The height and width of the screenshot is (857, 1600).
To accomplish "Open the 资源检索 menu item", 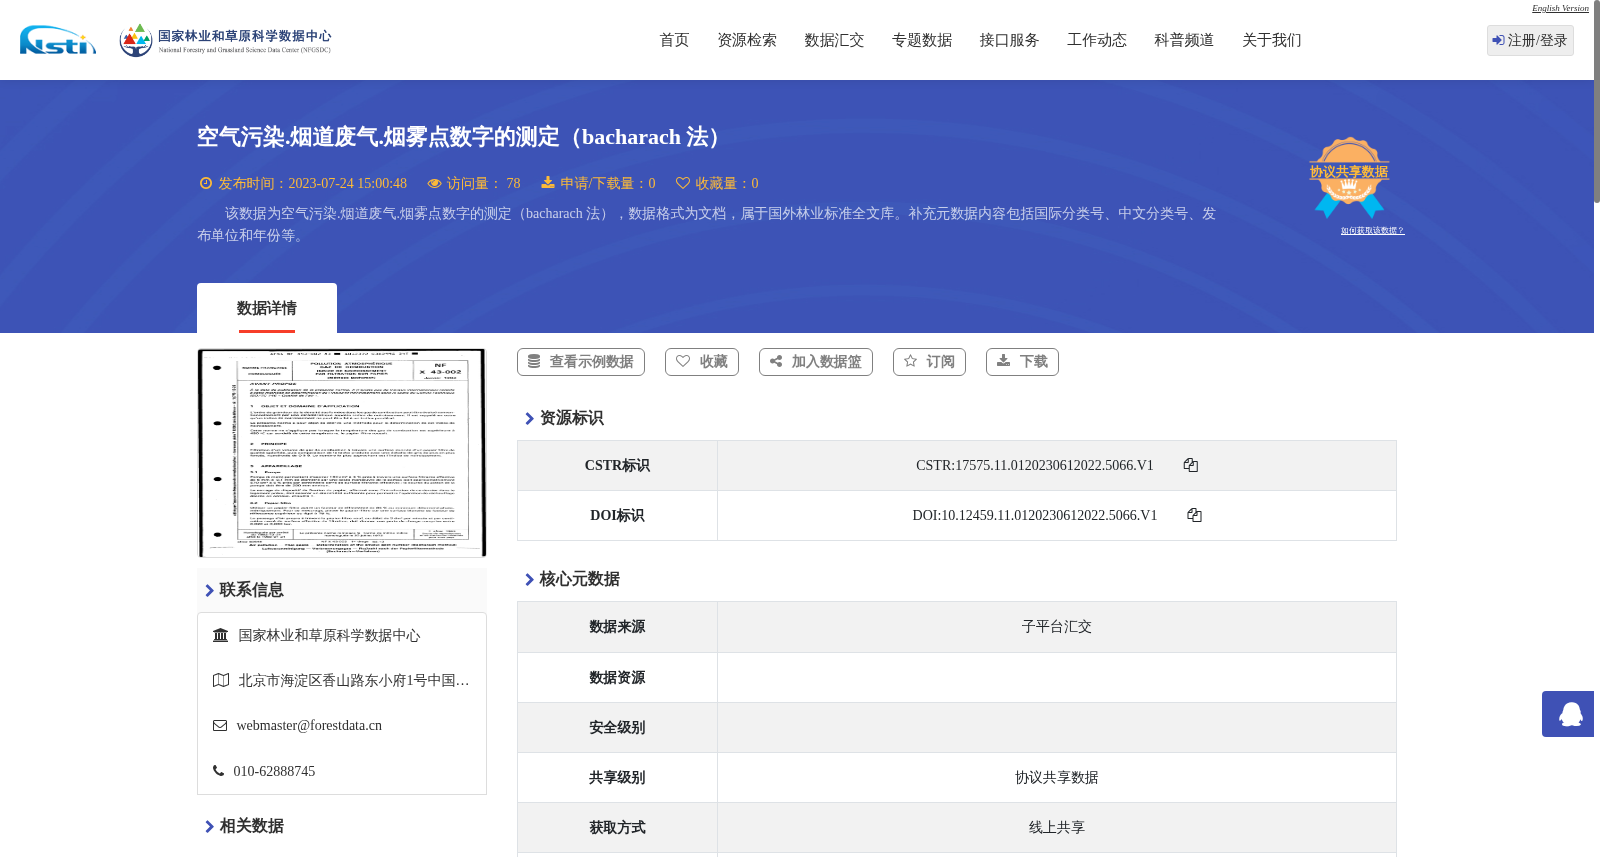I will pos(747,40).
